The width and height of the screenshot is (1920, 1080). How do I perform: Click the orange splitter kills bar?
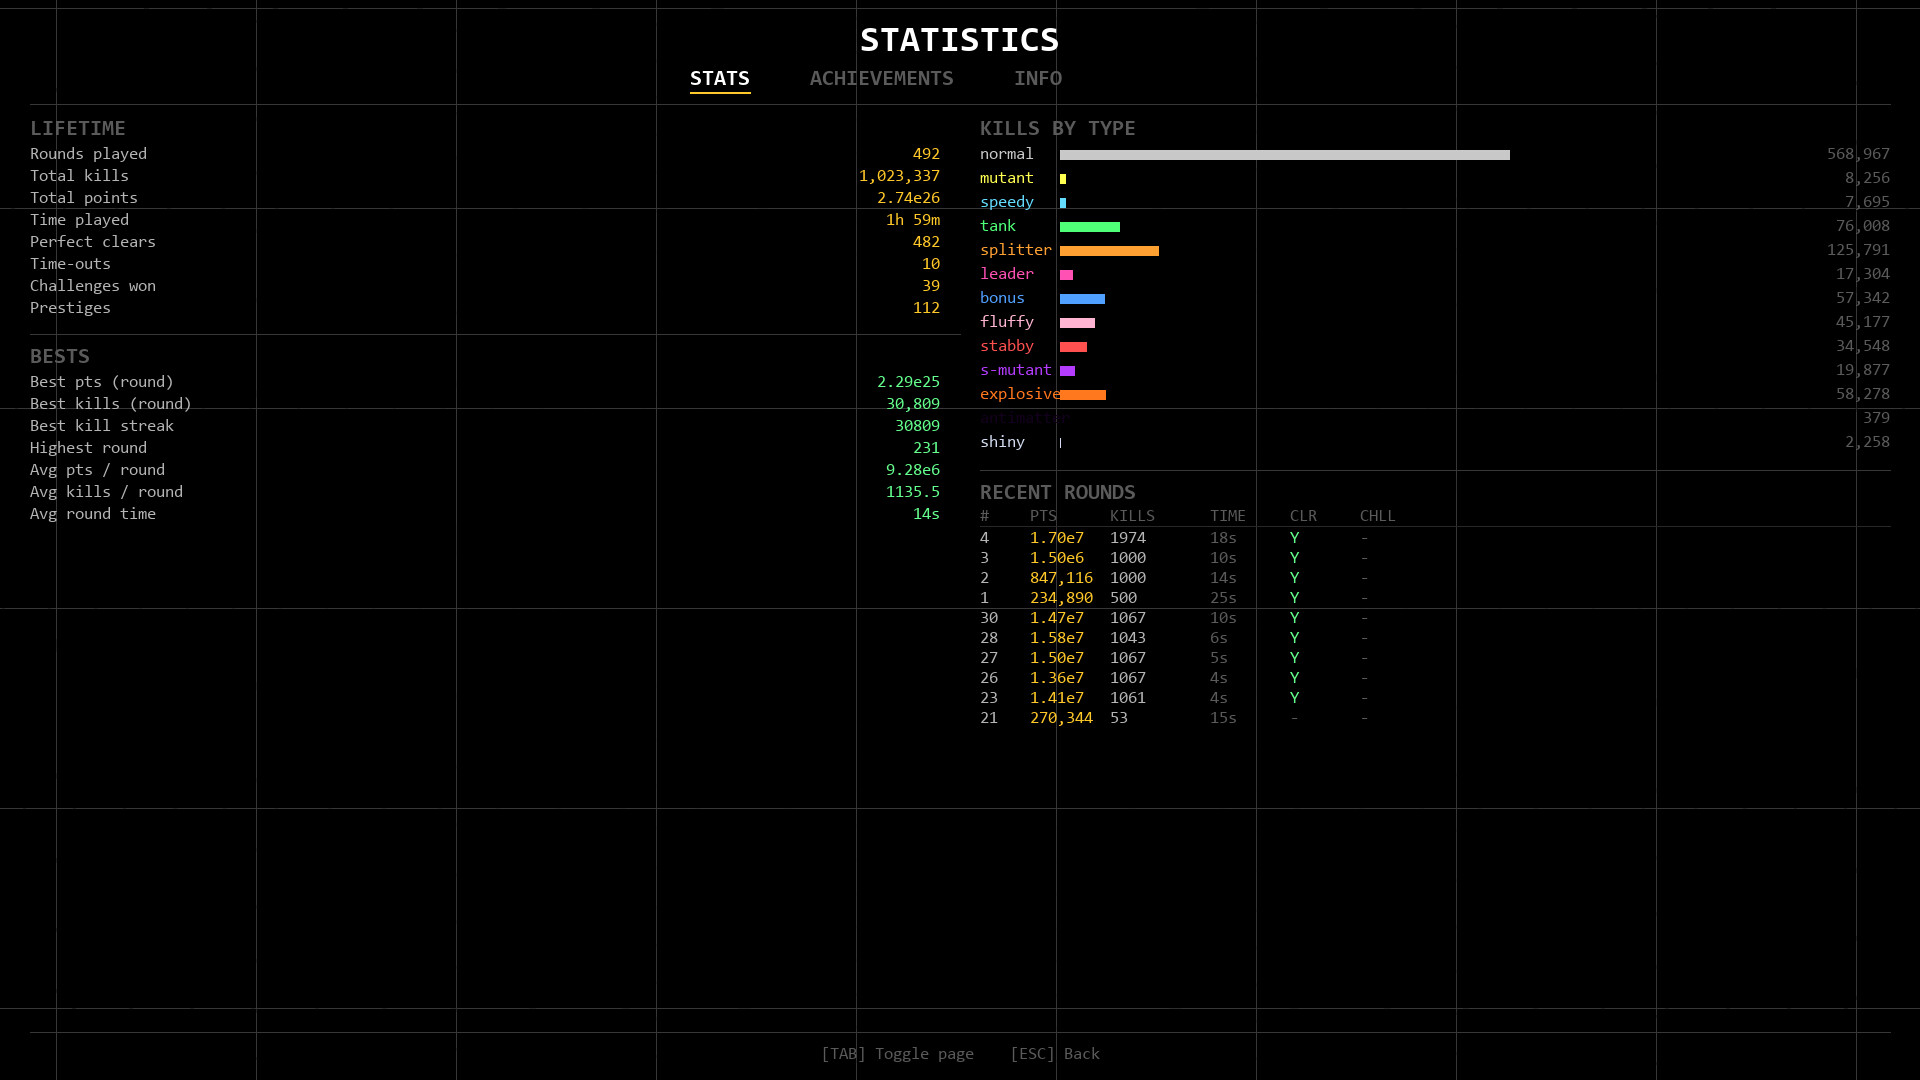pos(1109,251)
